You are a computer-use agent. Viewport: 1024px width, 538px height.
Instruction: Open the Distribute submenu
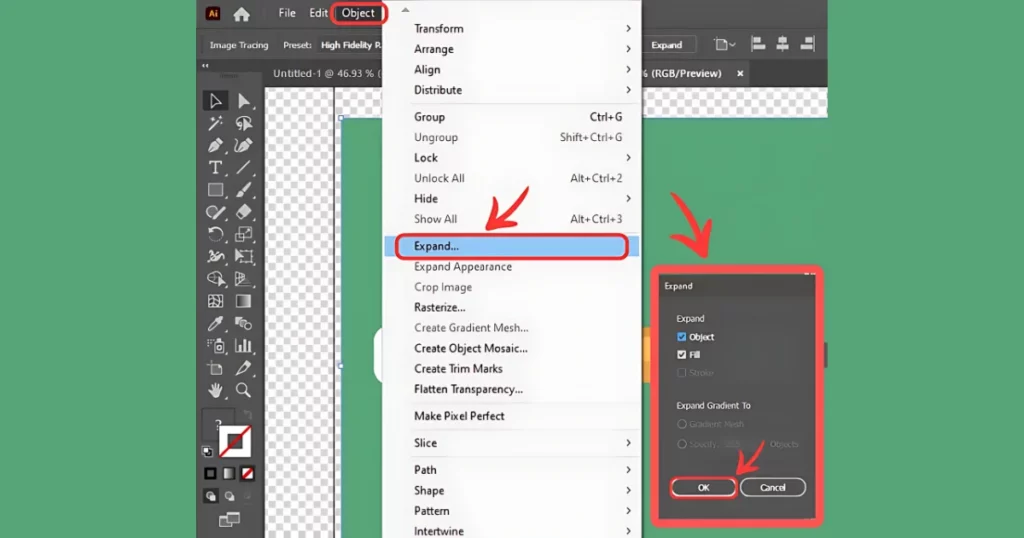click(x=512, y=90)
